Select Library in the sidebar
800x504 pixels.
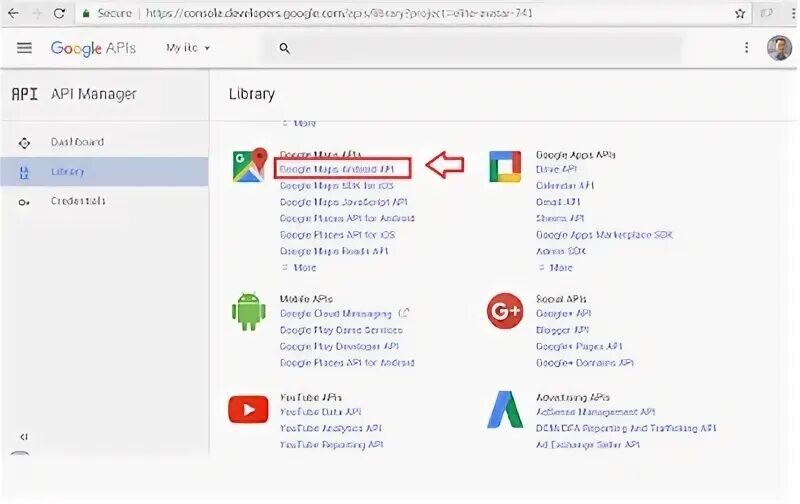tap(104, 171)
